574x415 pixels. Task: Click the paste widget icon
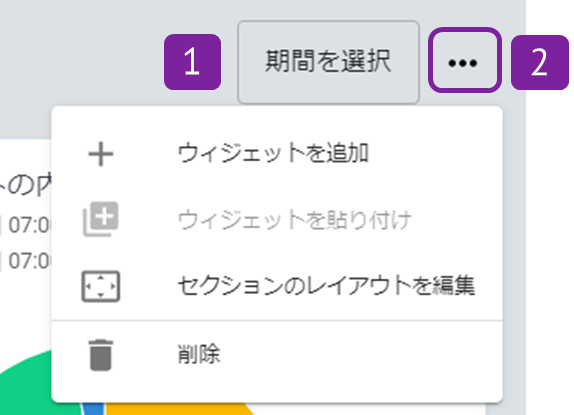101,219
